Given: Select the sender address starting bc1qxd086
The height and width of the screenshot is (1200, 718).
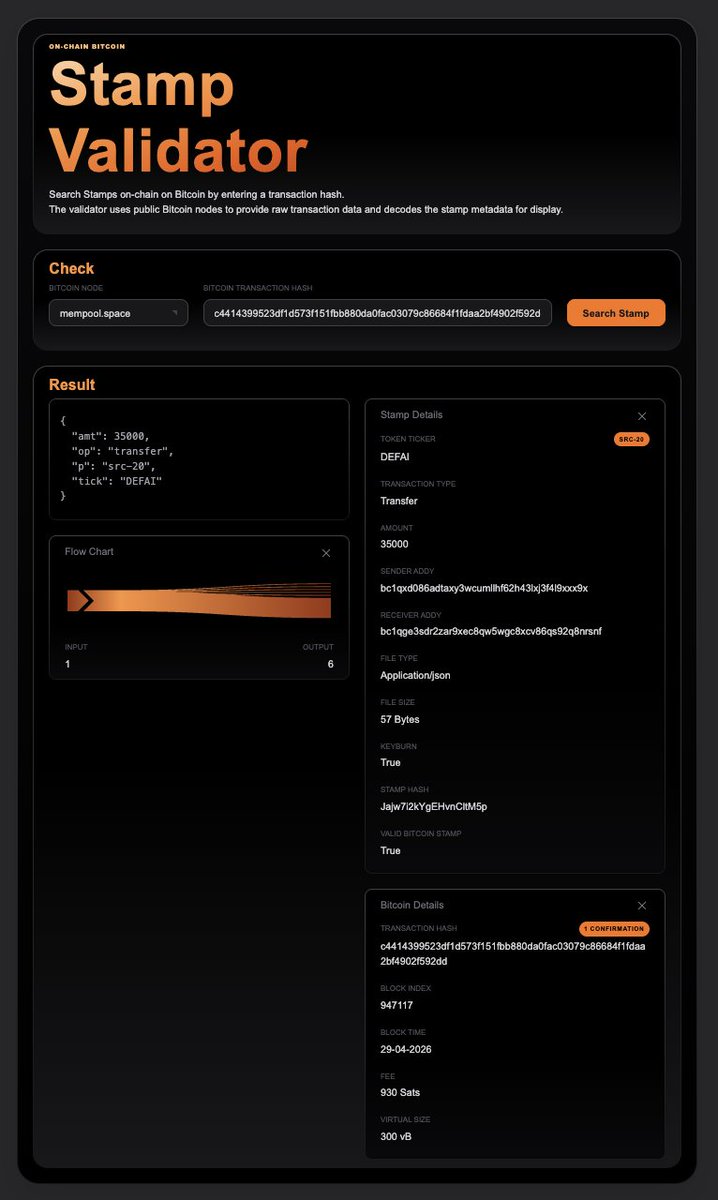Looking at the screenshot, I should click(x=484, y=588).
